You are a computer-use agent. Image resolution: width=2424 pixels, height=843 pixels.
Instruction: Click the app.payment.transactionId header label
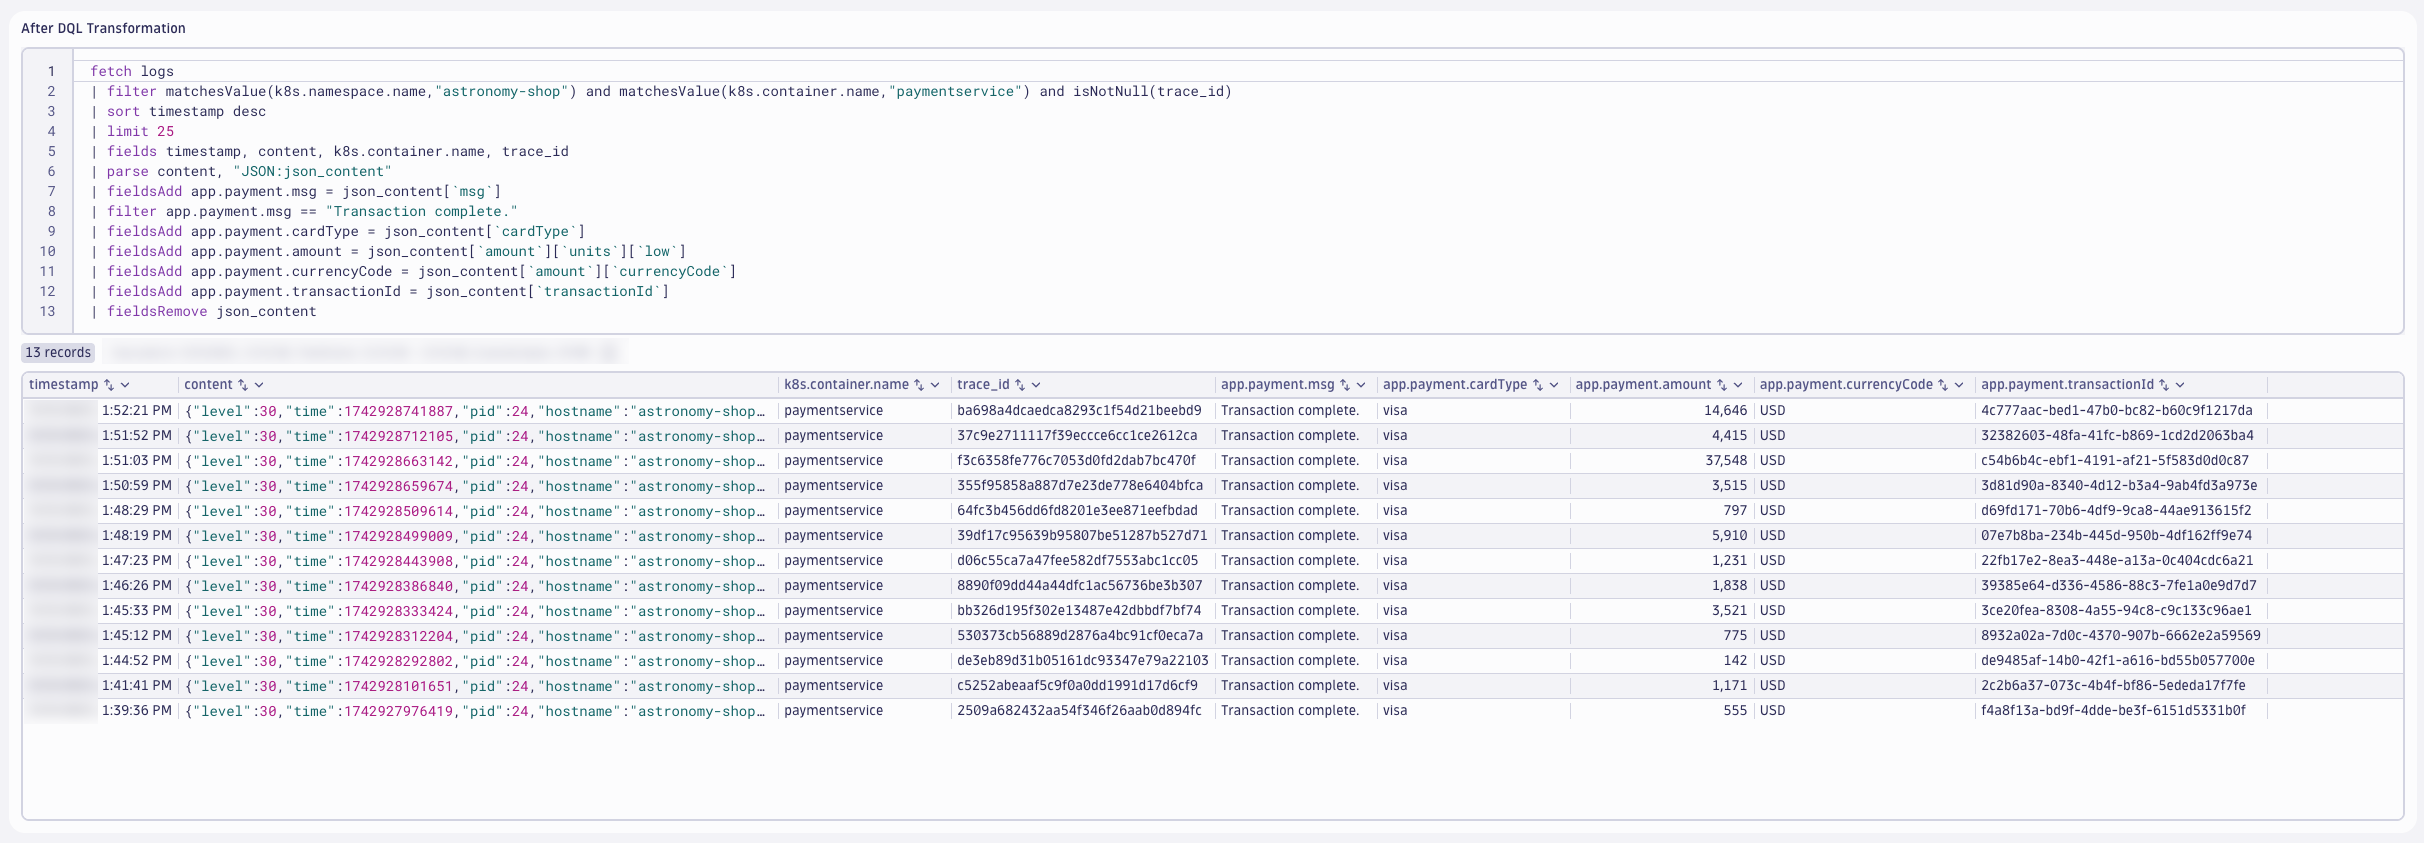tap(2067, 385)
